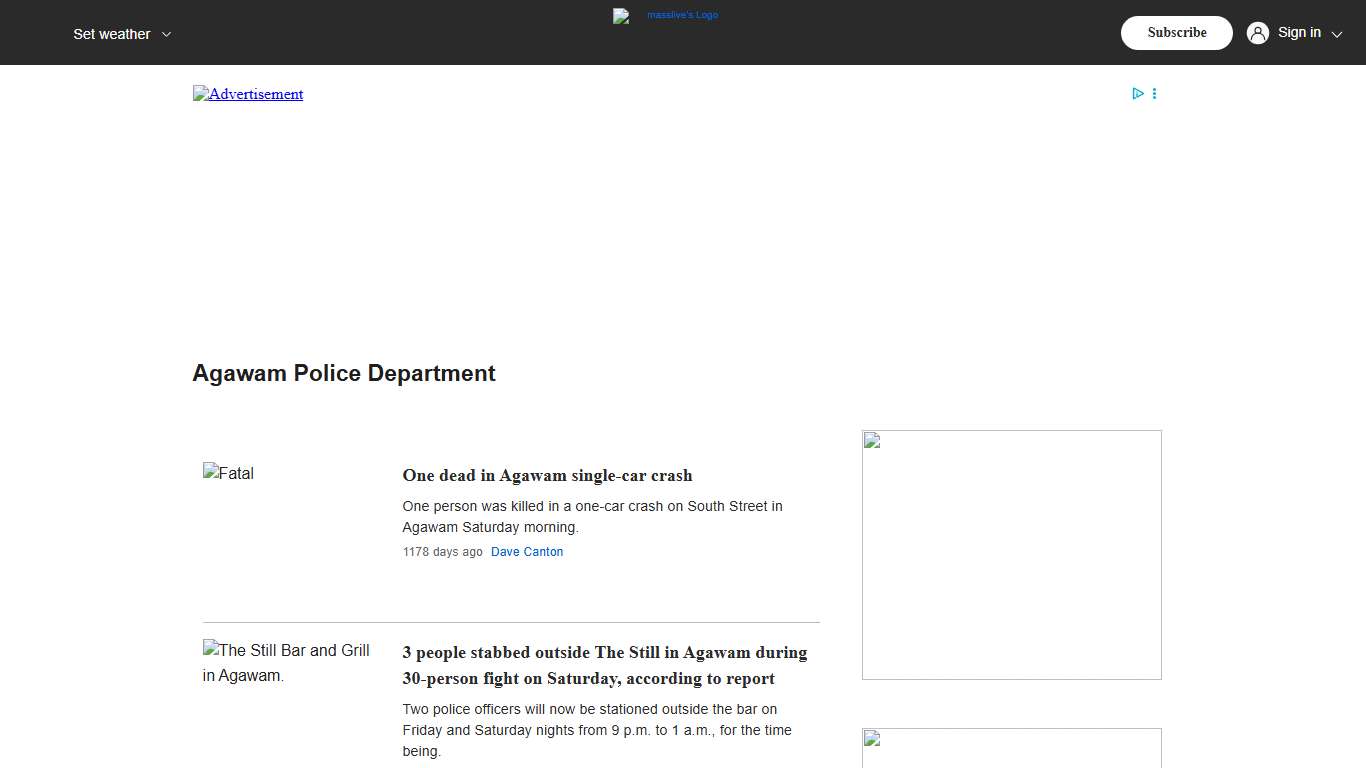
Task: Click the '1178 days ago' timestamp
Action: (442, 551)
